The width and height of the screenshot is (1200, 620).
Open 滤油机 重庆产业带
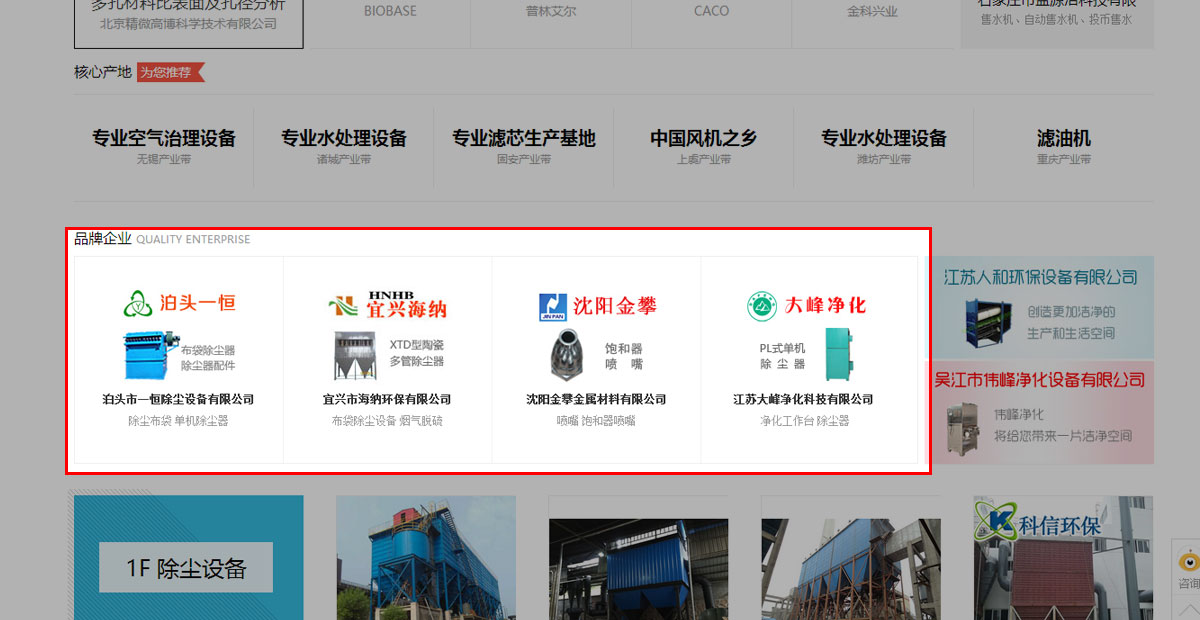[x=1064, y=147]
